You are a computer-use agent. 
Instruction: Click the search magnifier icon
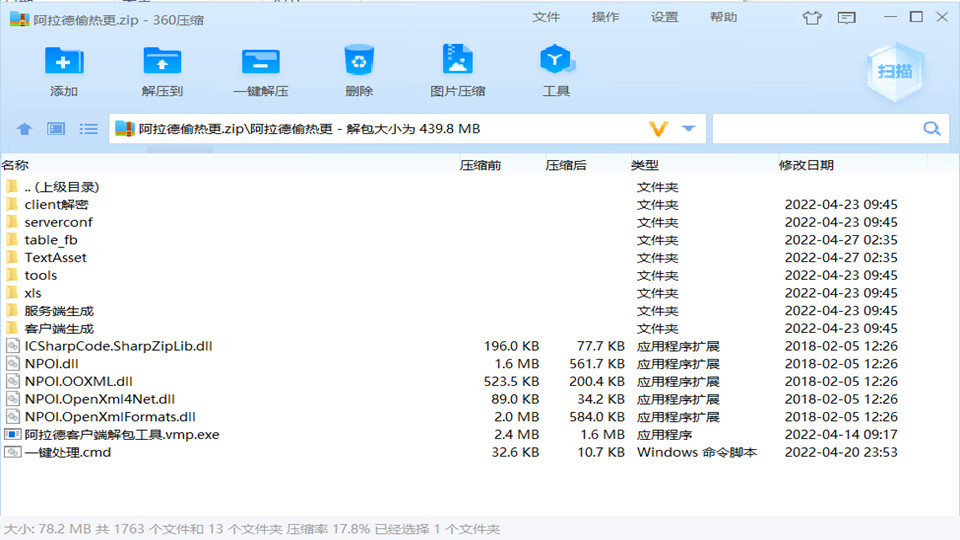pyautogui.click(x=932, y=129)
